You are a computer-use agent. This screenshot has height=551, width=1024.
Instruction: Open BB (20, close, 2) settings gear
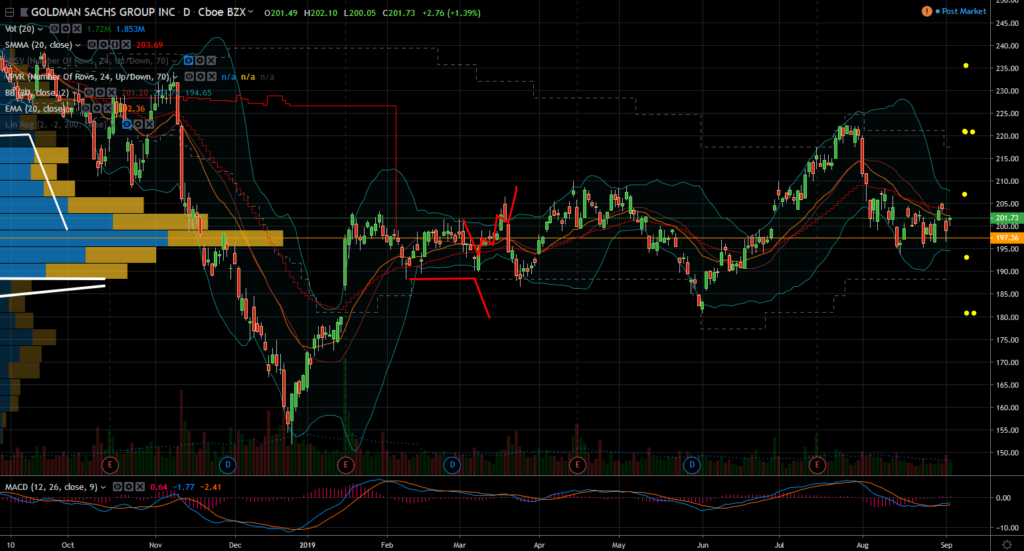(x=100, y=93)
